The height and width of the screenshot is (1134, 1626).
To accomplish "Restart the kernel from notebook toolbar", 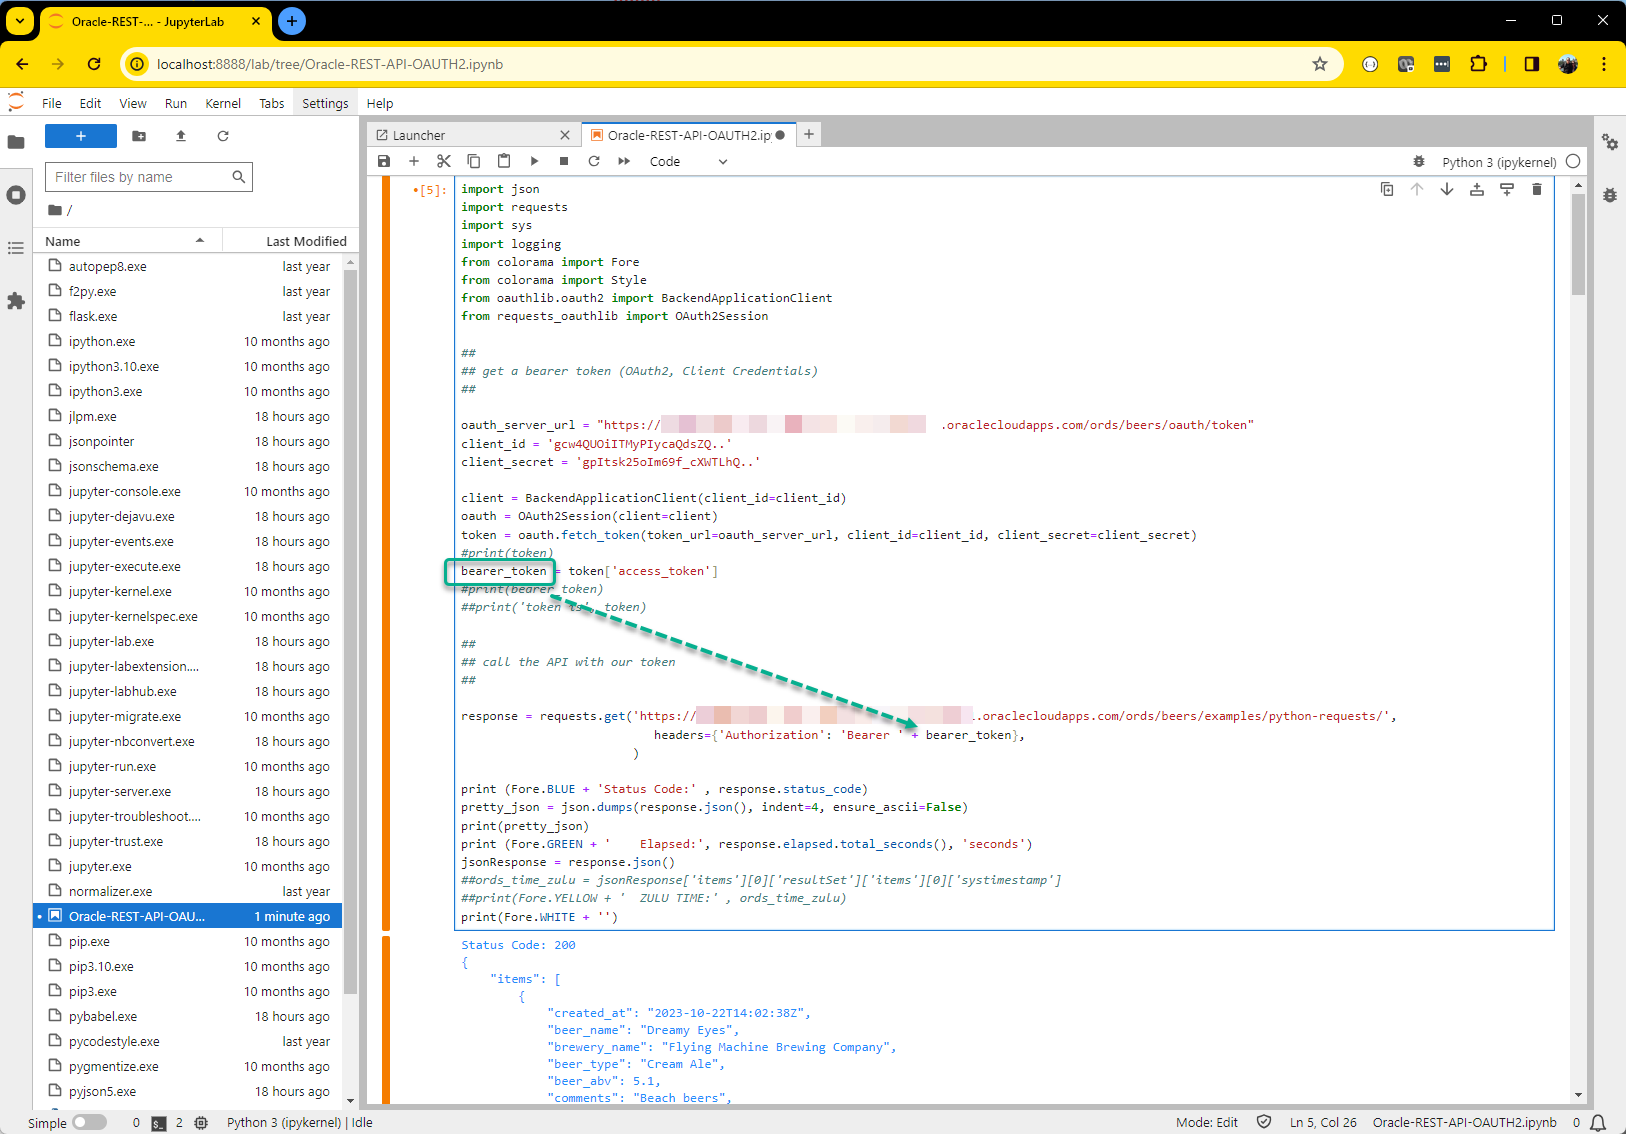I will (594, 161).
